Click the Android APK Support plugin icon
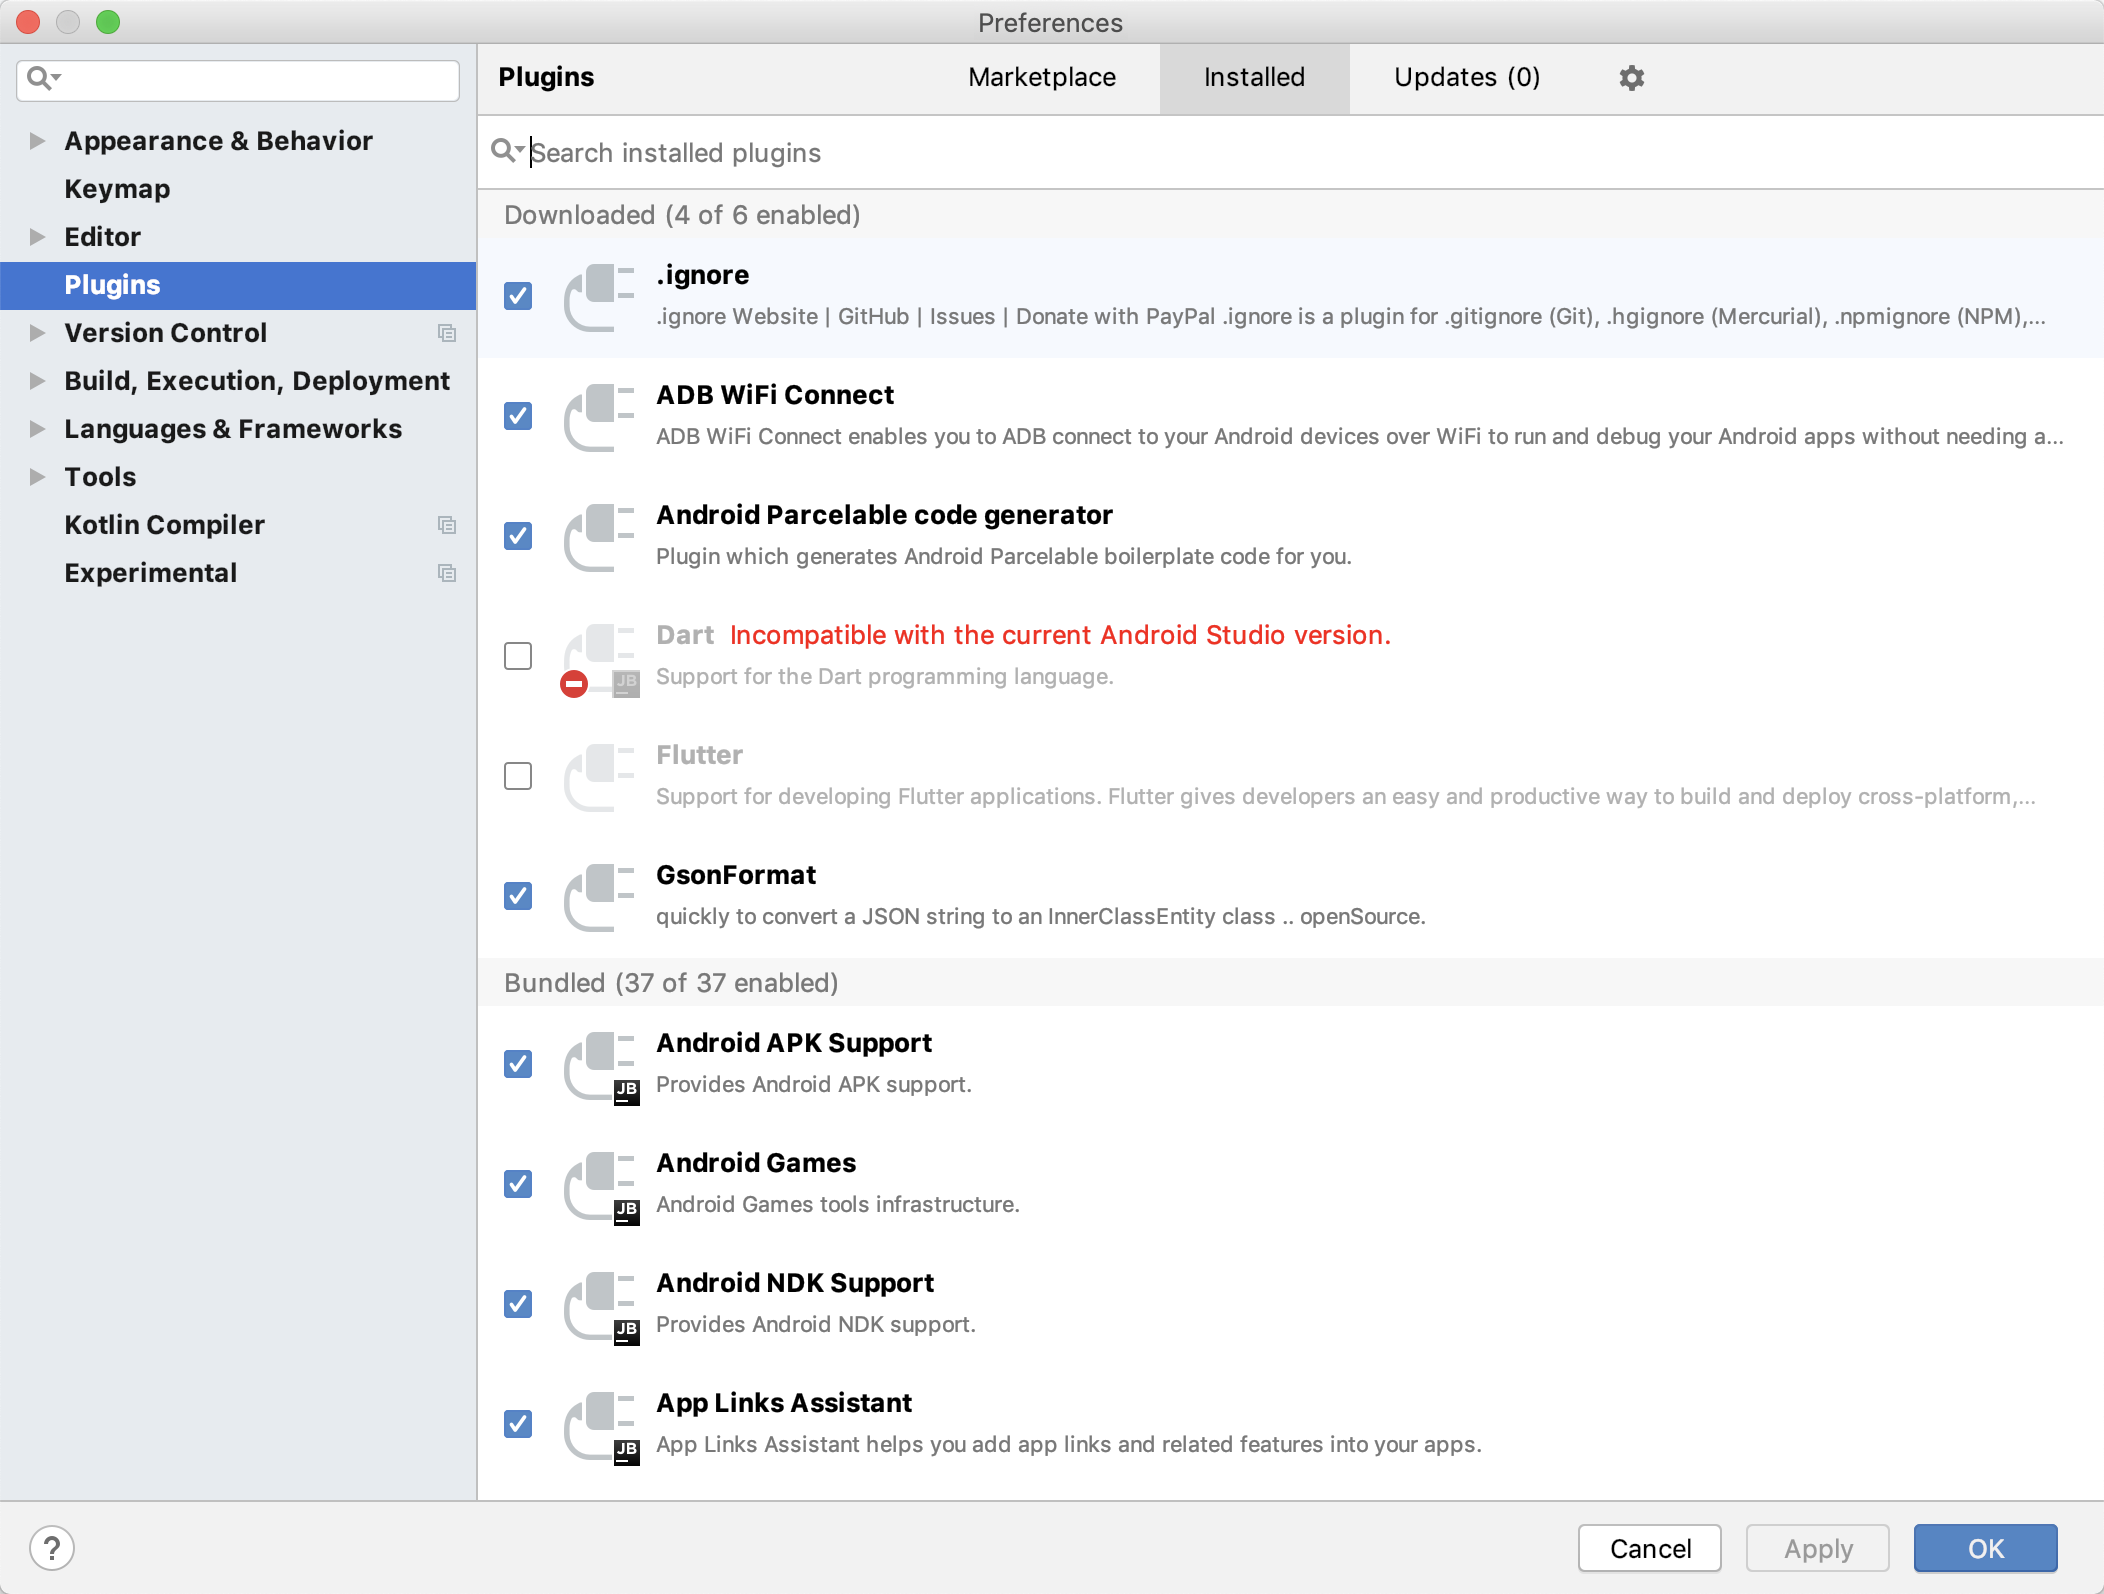This screenshot has width=2104, height=1594. point(599,1065)
